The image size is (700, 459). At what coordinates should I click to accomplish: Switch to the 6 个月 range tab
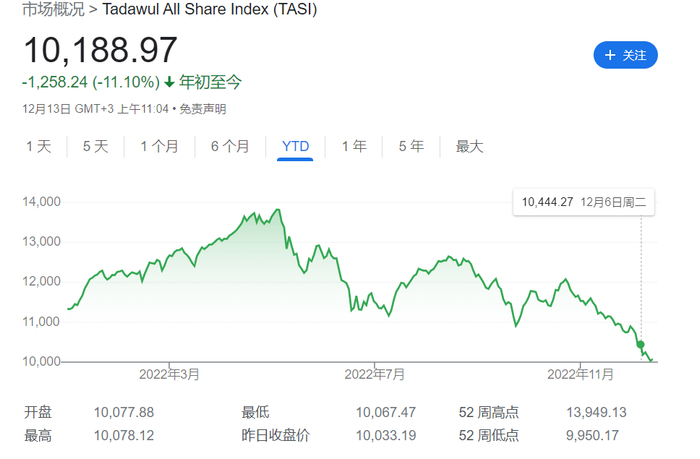point(230,146)
